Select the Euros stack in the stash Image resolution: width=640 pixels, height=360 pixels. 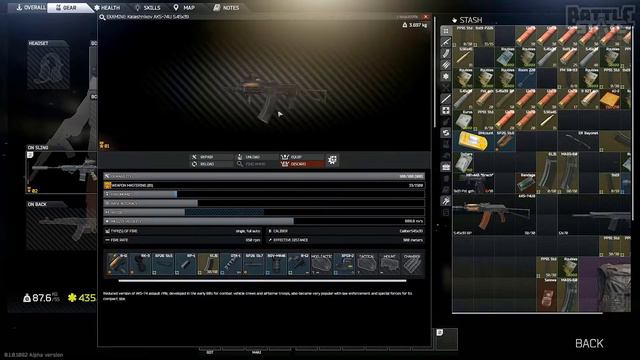point(463,120)
